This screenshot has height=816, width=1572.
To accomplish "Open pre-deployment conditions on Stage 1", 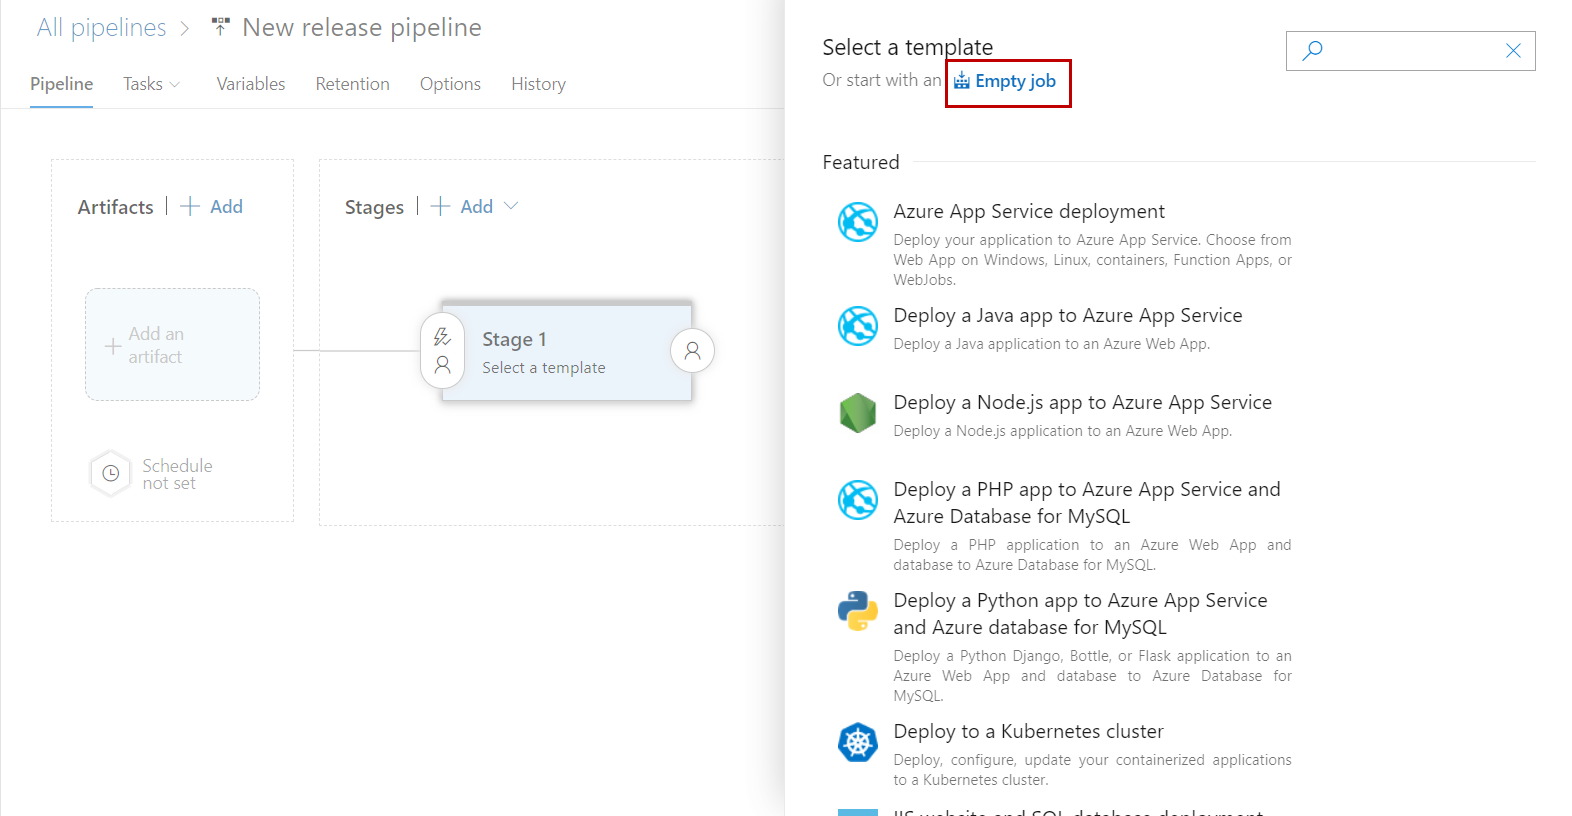I will pyautogui.click(x=442, y=351).
